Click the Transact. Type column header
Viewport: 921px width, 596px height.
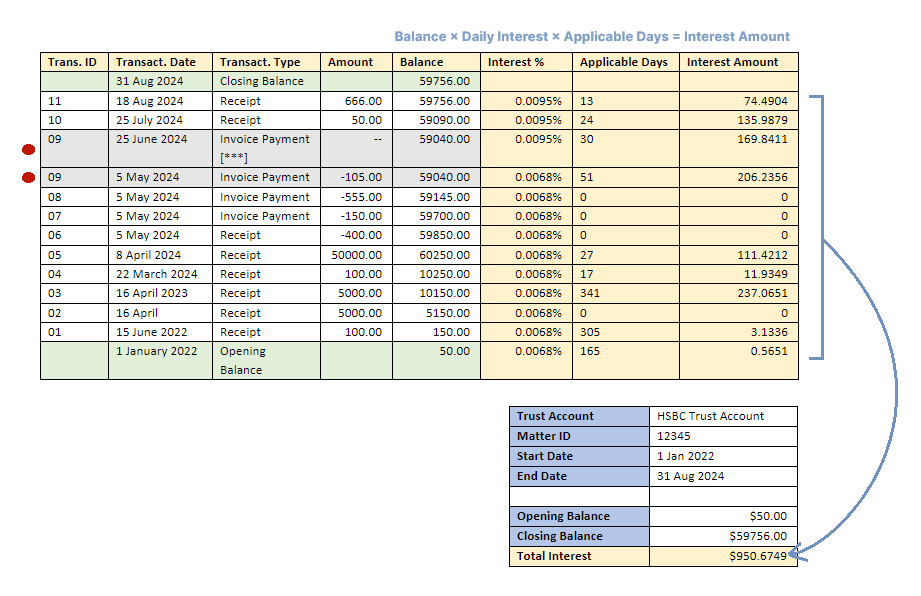click(x=267, y=62)
